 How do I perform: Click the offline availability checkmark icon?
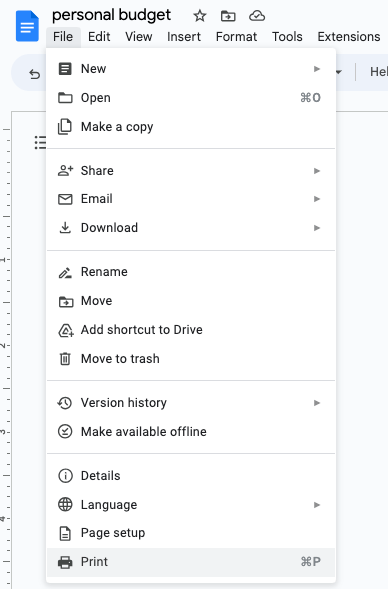(x=65, y=431)
